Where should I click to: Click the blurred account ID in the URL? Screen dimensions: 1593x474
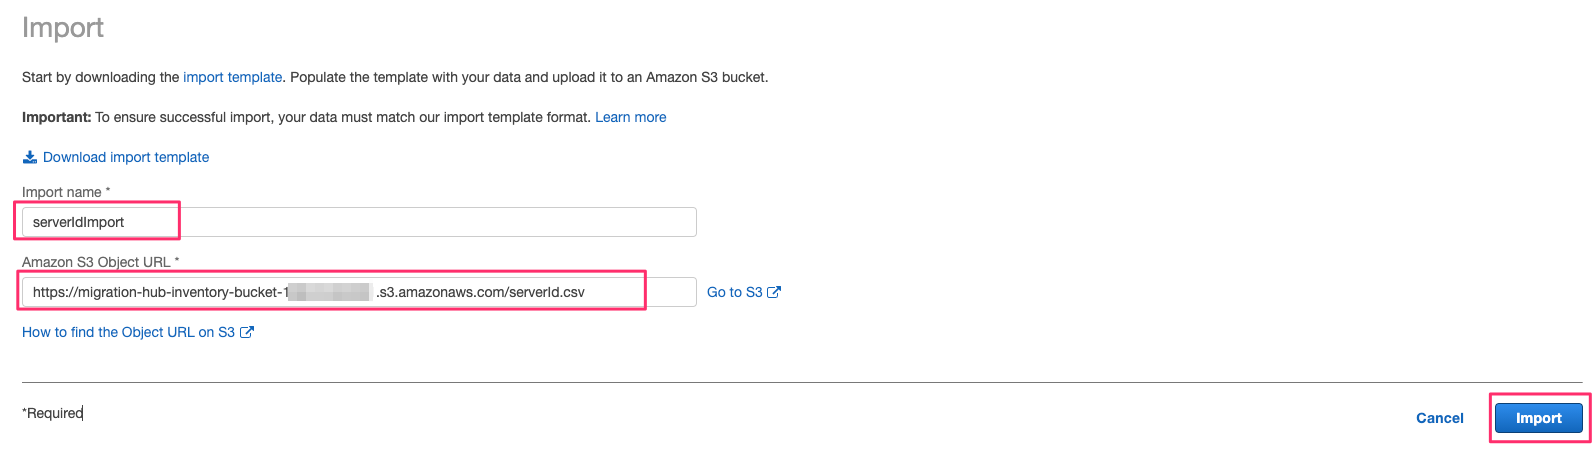(330, 292)
